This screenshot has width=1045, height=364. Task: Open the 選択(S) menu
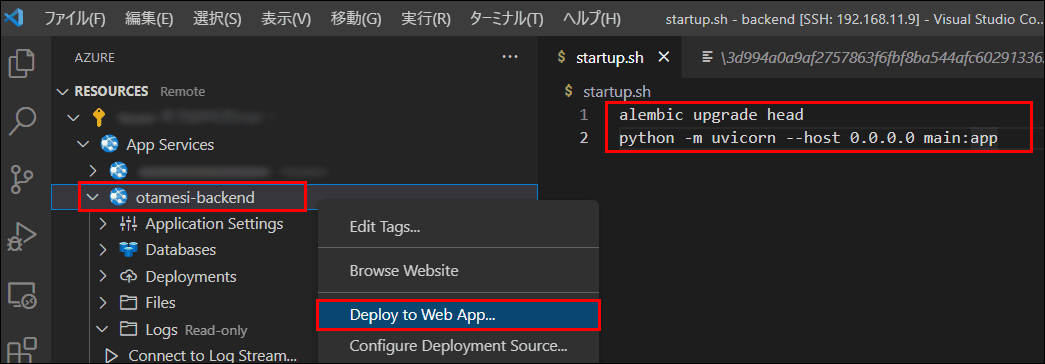tap(217, 19)
